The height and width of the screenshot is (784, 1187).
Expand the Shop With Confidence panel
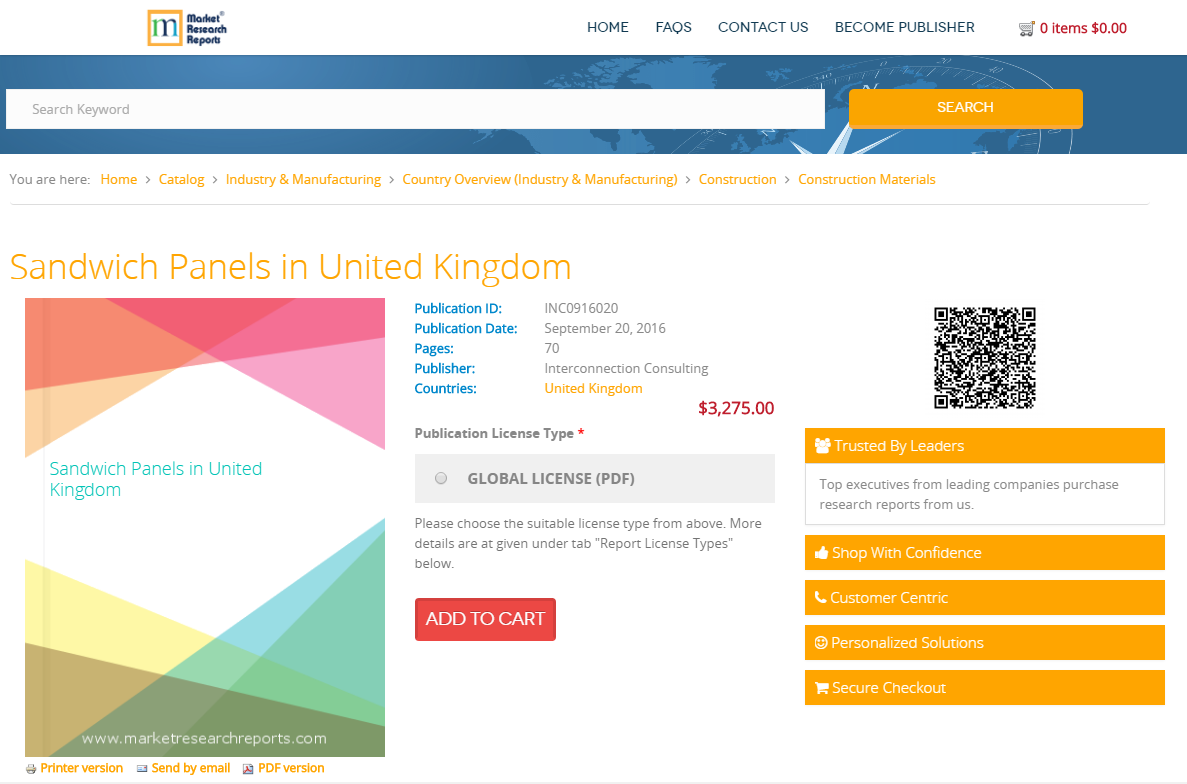point(984,552)
